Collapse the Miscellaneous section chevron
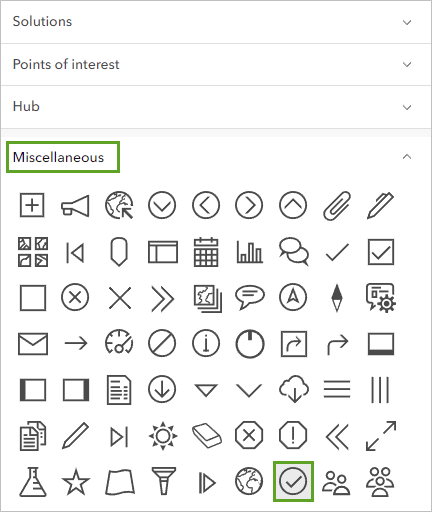 [407, 157]
